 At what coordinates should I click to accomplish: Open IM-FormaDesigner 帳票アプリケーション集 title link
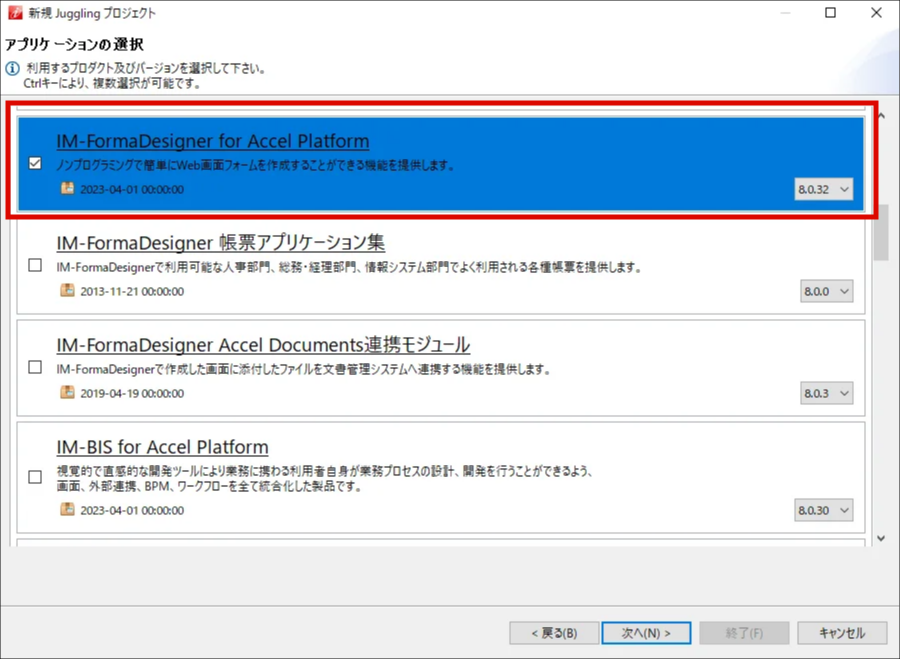(x=220, y=242)
